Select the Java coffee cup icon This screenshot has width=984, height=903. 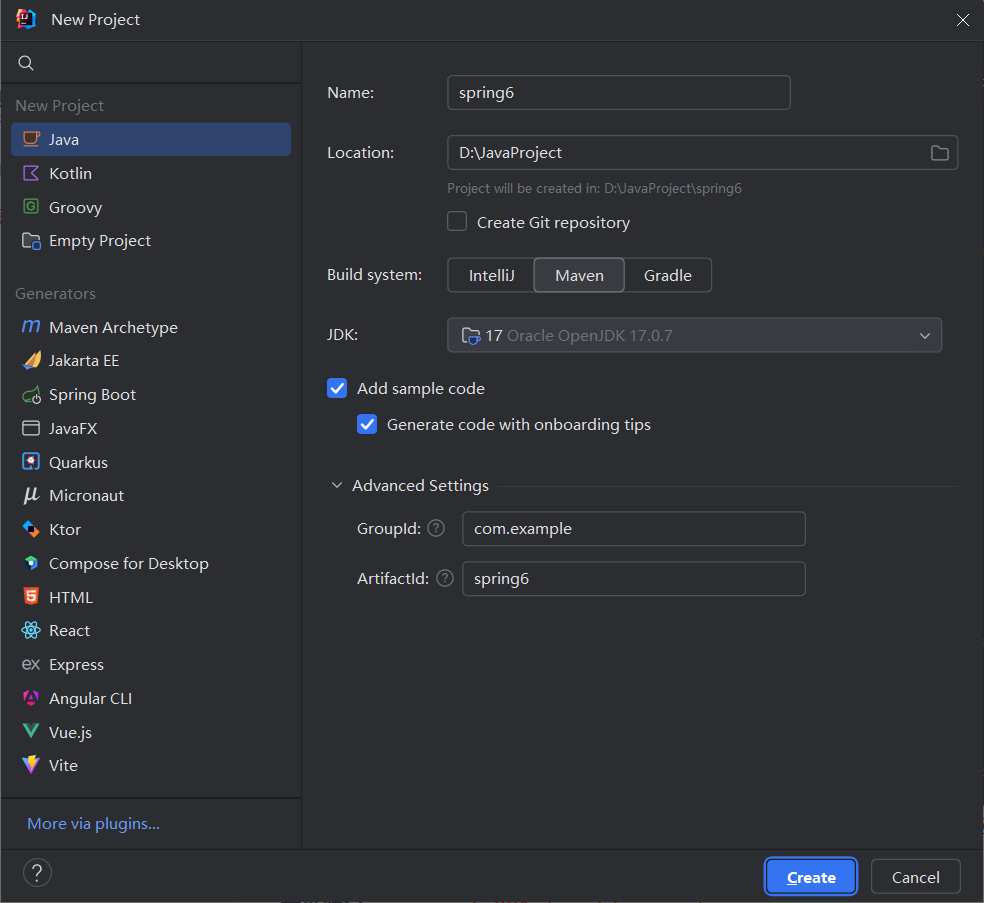31,139
